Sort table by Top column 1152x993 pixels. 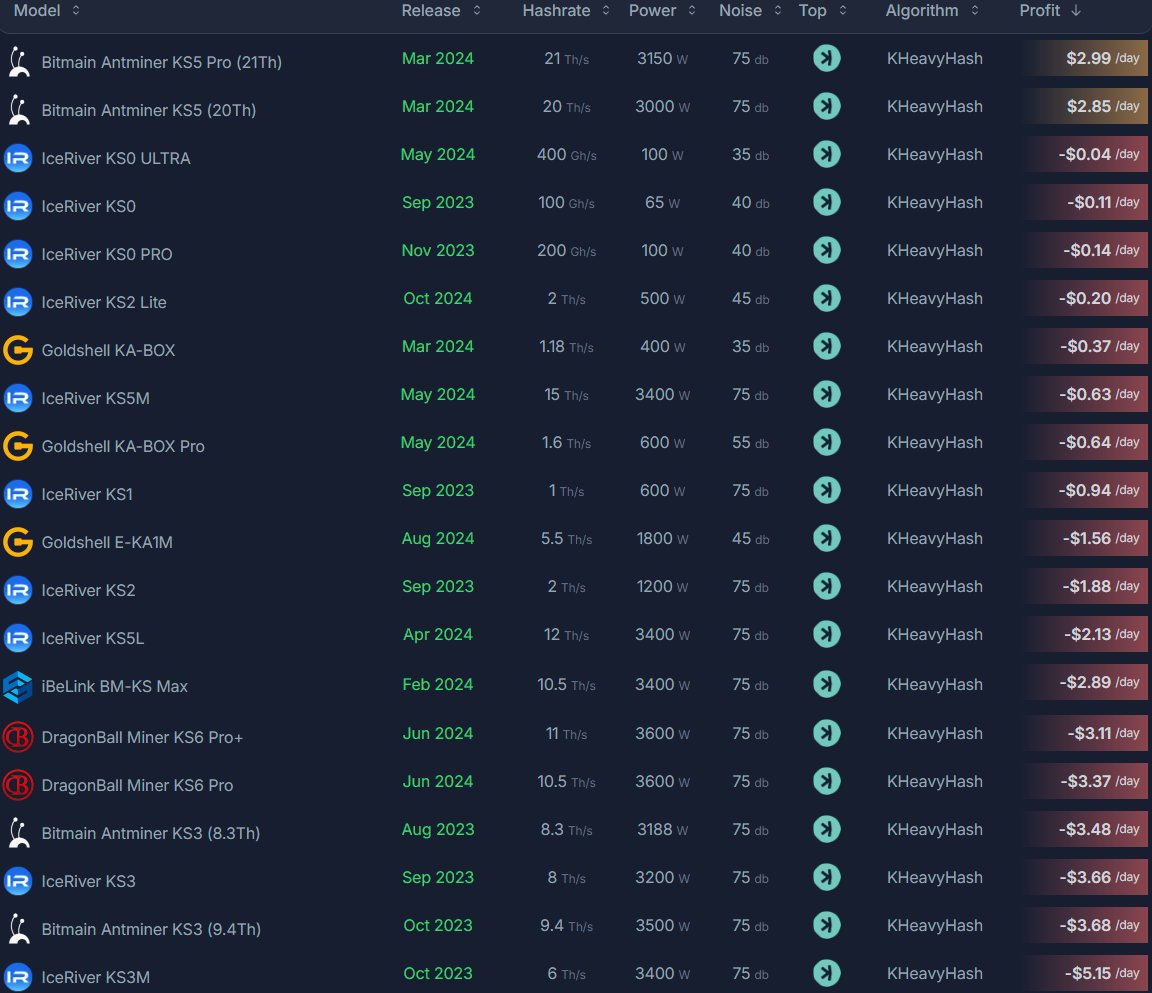click(x=823, y=10)
